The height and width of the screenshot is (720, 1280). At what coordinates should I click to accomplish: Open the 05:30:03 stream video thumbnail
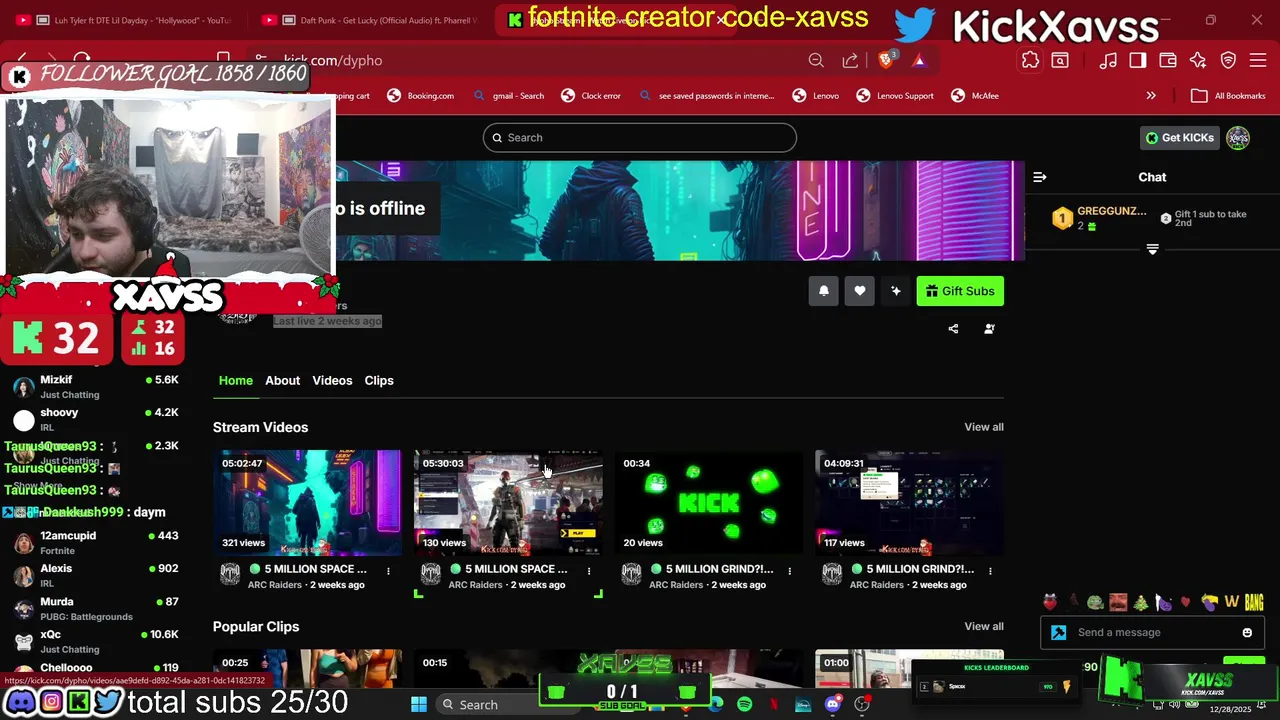click(x=508, y=502)
